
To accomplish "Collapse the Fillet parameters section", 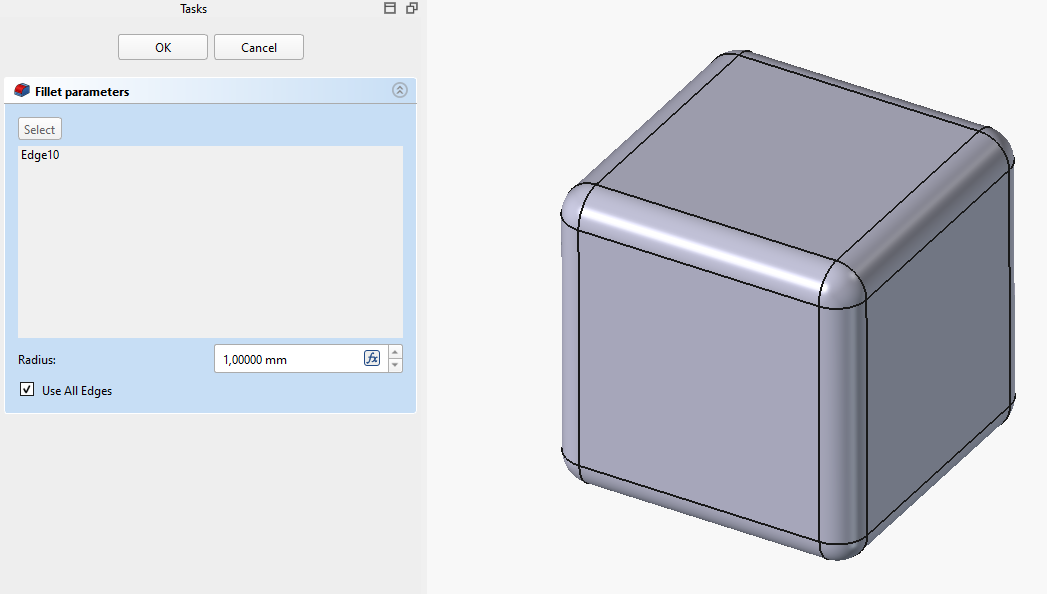I will tap(400, 90).
